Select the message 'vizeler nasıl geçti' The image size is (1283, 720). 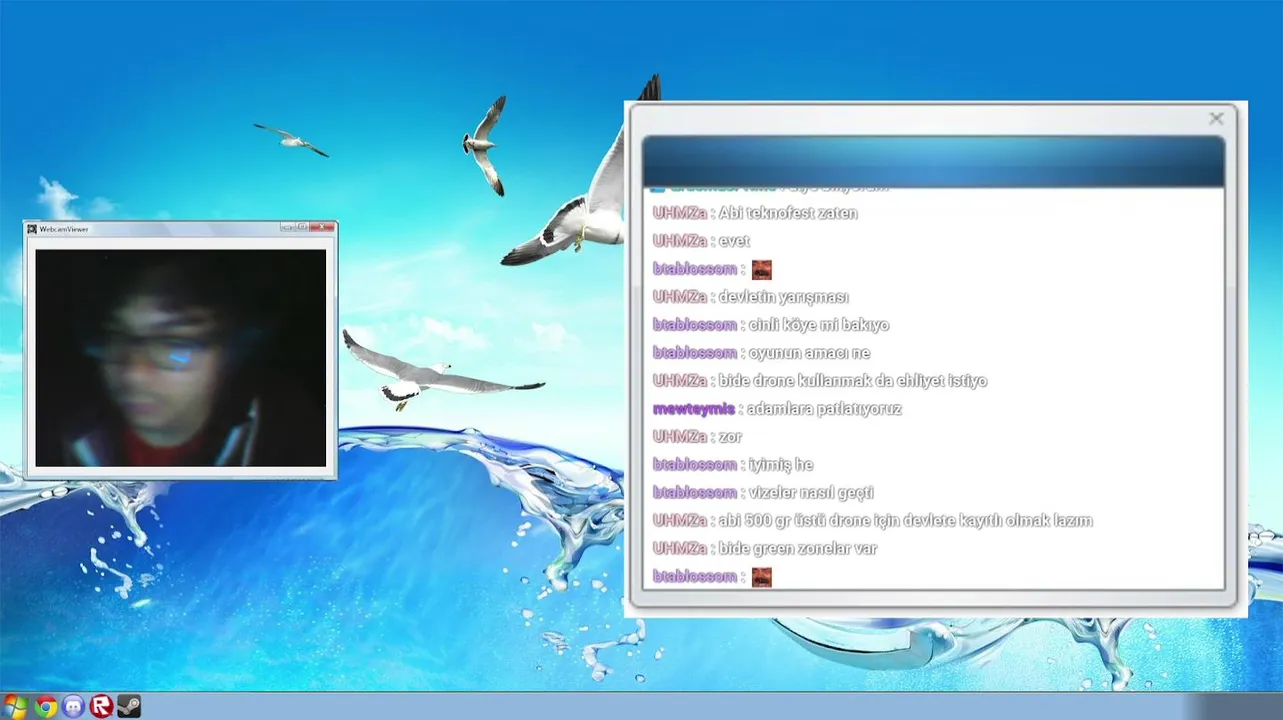pyautogui.click(x=811, y=493)
